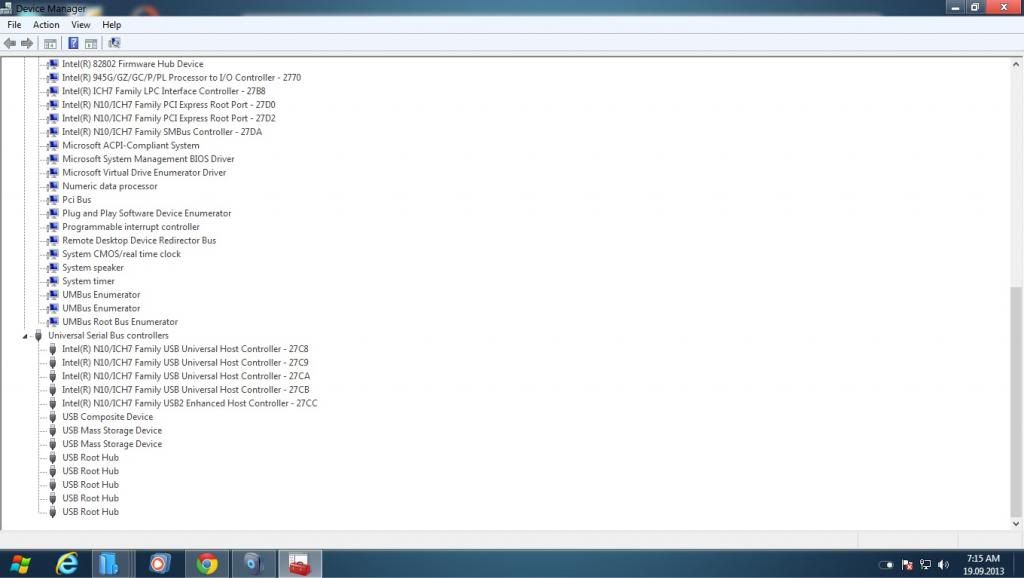The image size is (1024, 578).
Task: Select the Pci Bus entry
Action: coord(76,200)
